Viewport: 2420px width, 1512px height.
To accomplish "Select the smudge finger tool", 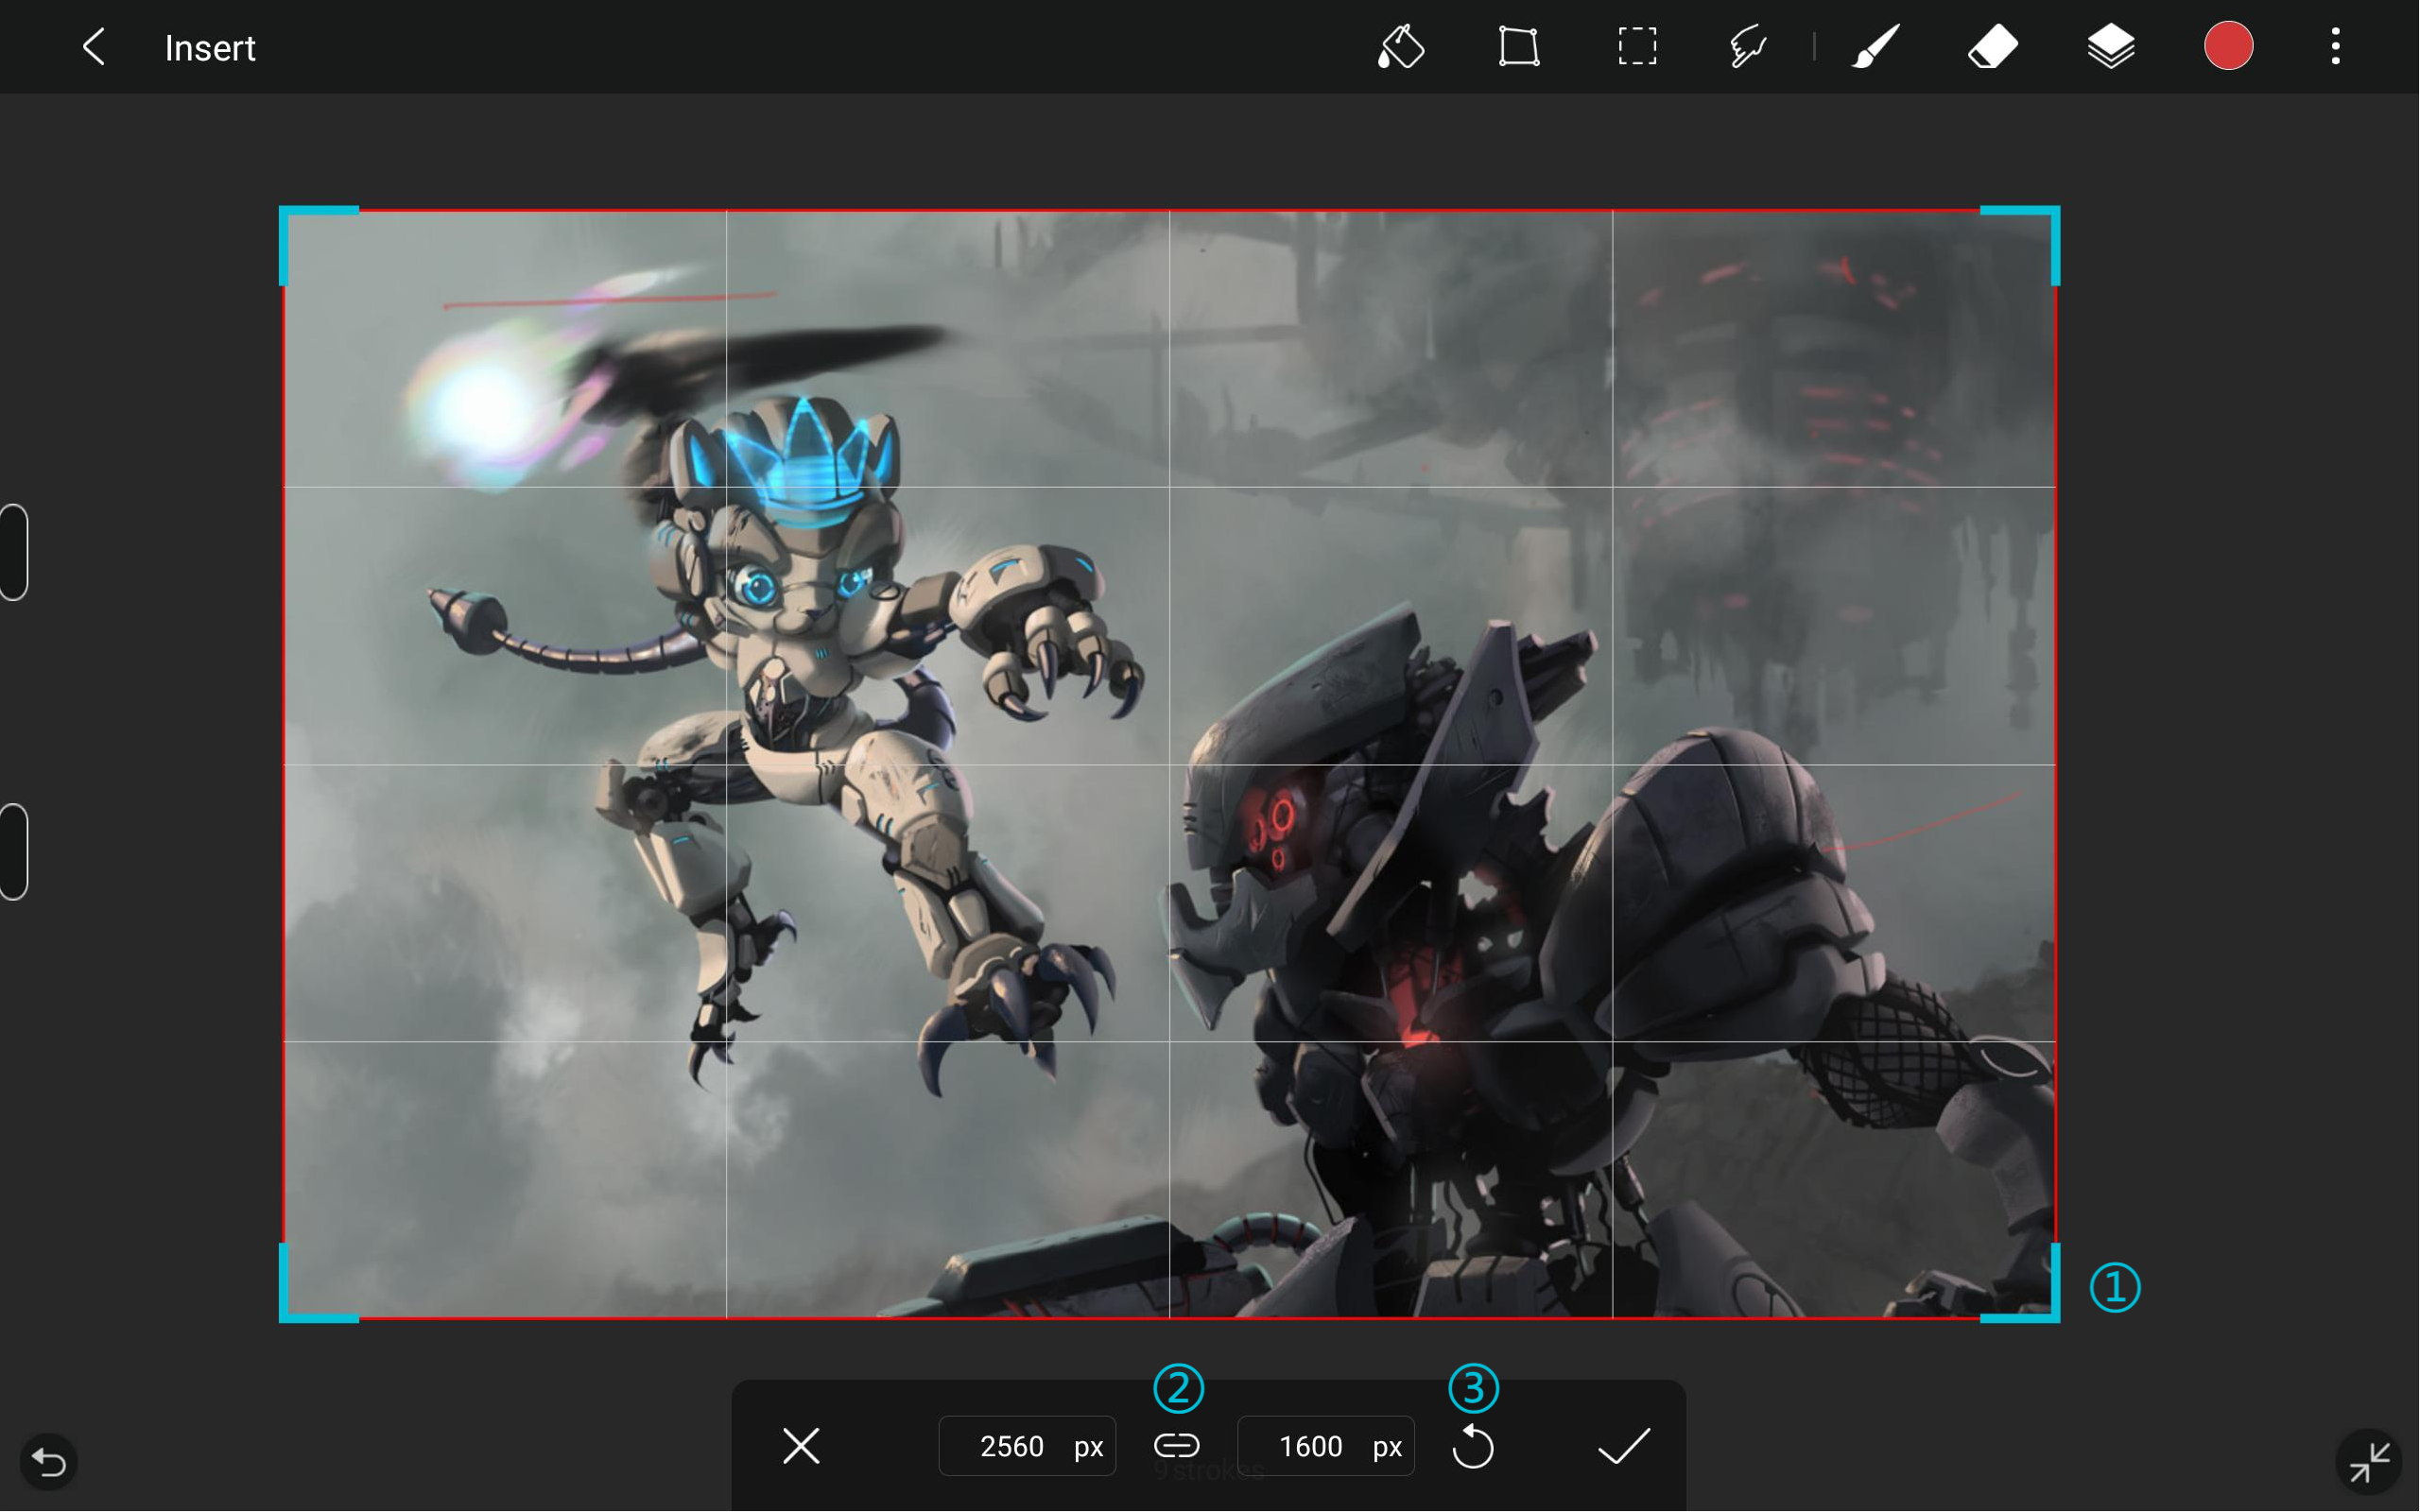I will tap(1748, 47).
